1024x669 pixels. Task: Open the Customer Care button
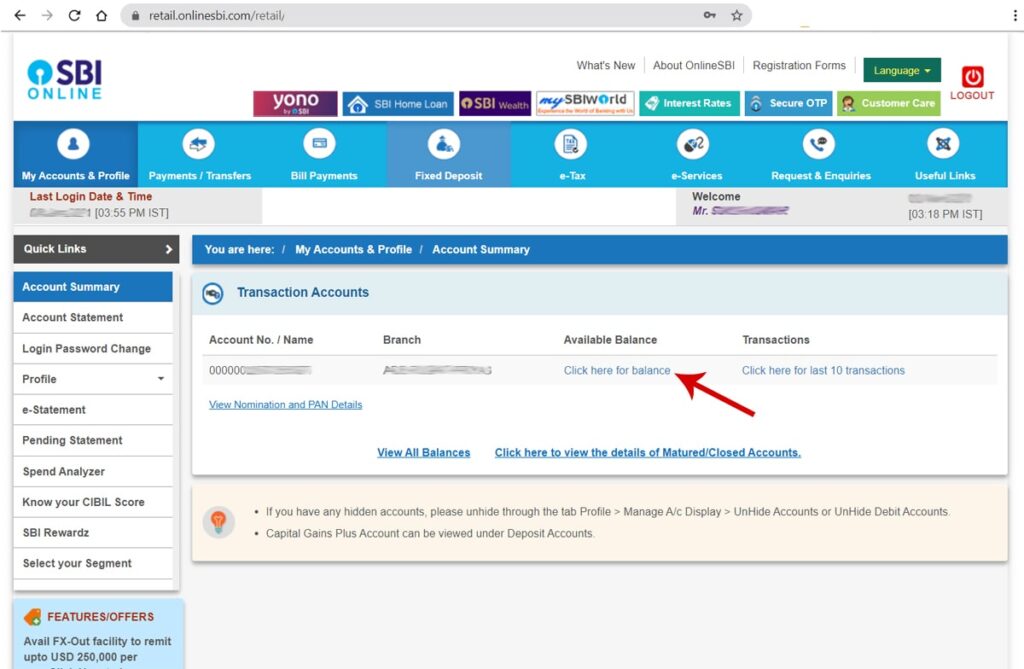[889, 103]
